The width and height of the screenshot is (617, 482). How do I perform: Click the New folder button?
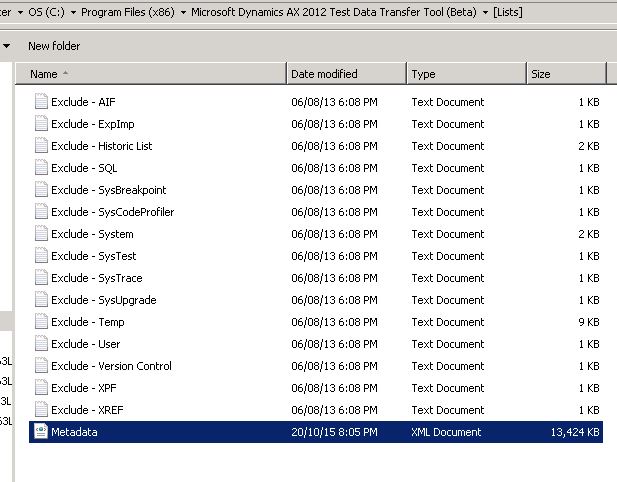54,46
